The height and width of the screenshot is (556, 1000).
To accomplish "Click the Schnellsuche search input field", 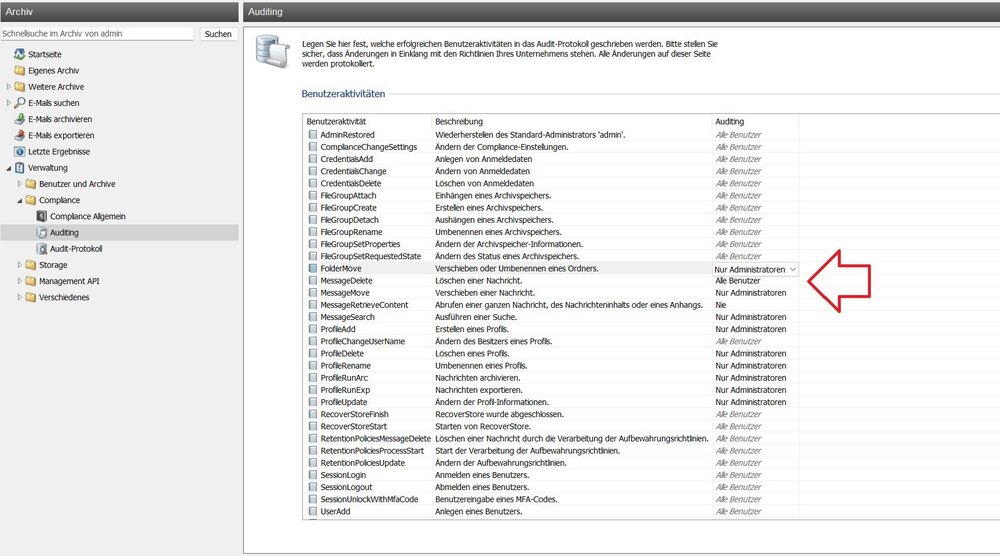I will [x=97, y=34].
